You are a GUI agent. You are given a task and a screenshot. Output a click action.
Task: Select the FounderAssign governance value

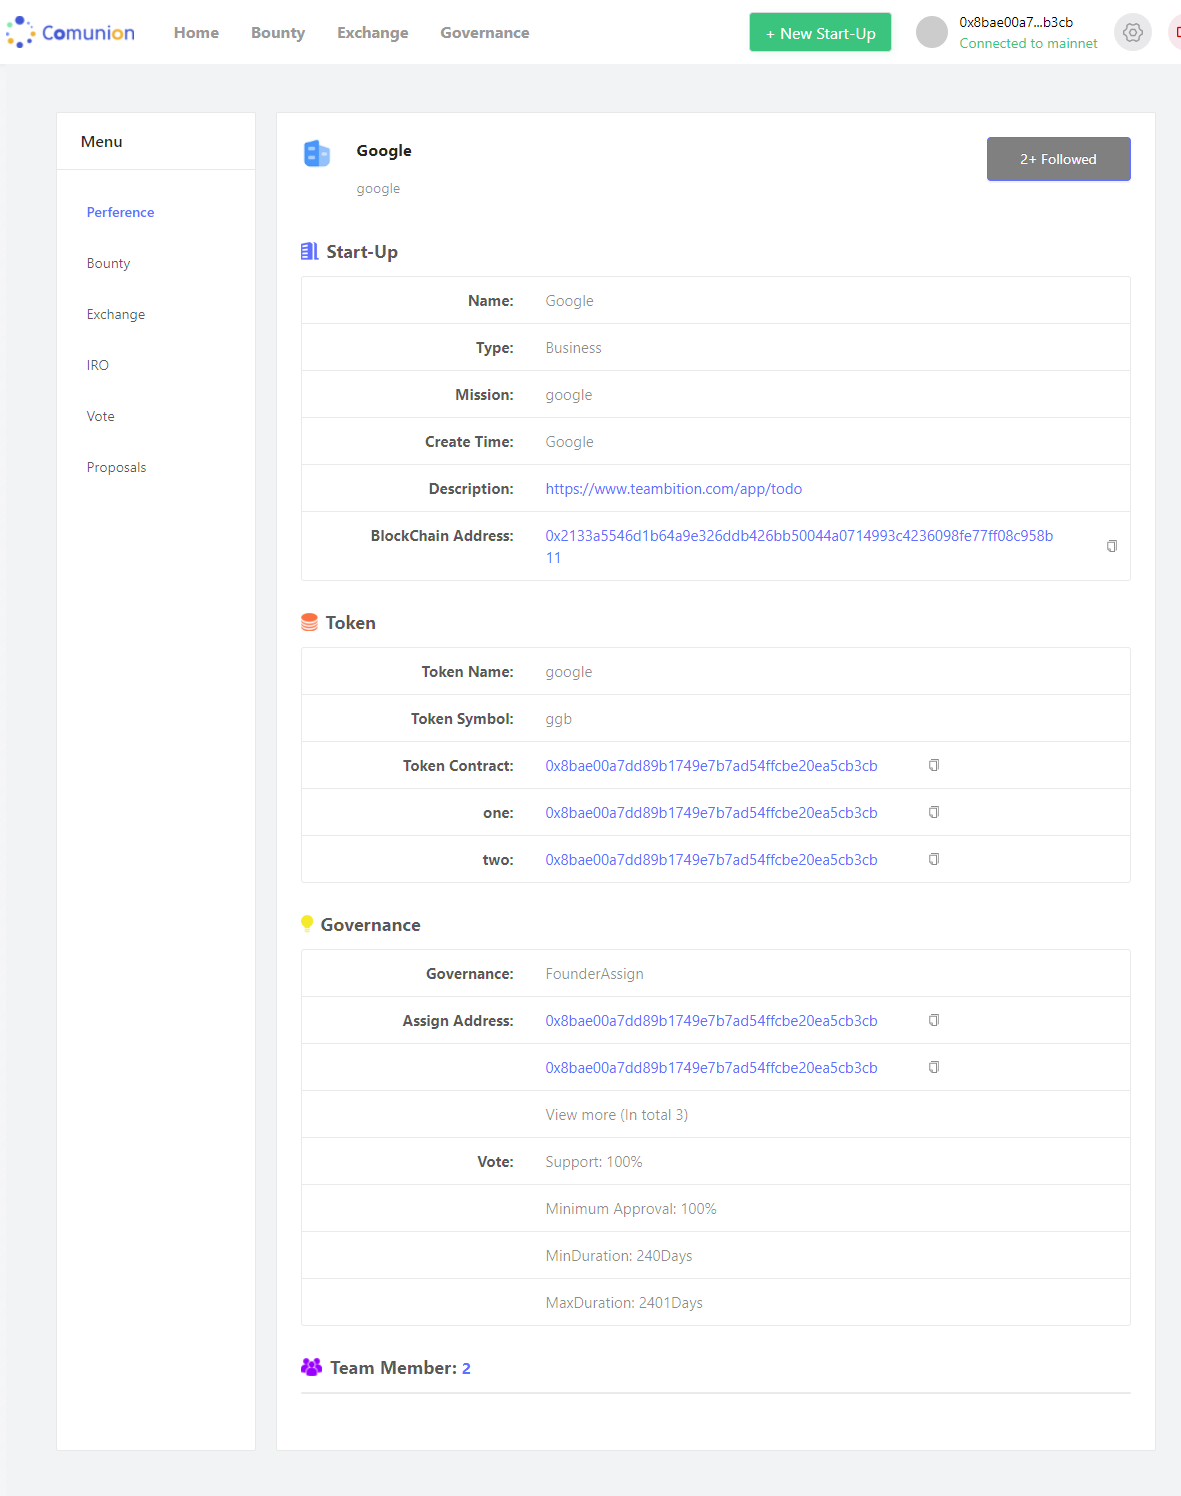(x=595, y=974)
